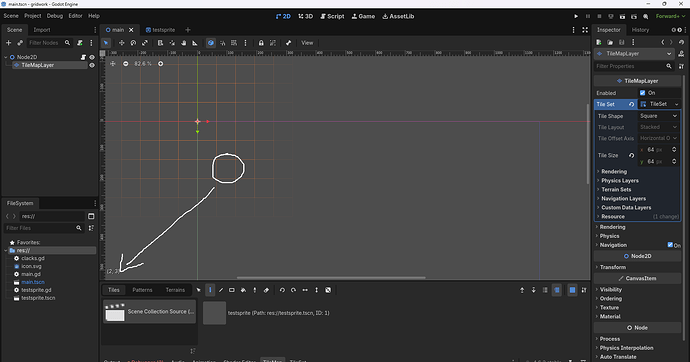Zoom out the 2D viewport

(x=125, y=64)
